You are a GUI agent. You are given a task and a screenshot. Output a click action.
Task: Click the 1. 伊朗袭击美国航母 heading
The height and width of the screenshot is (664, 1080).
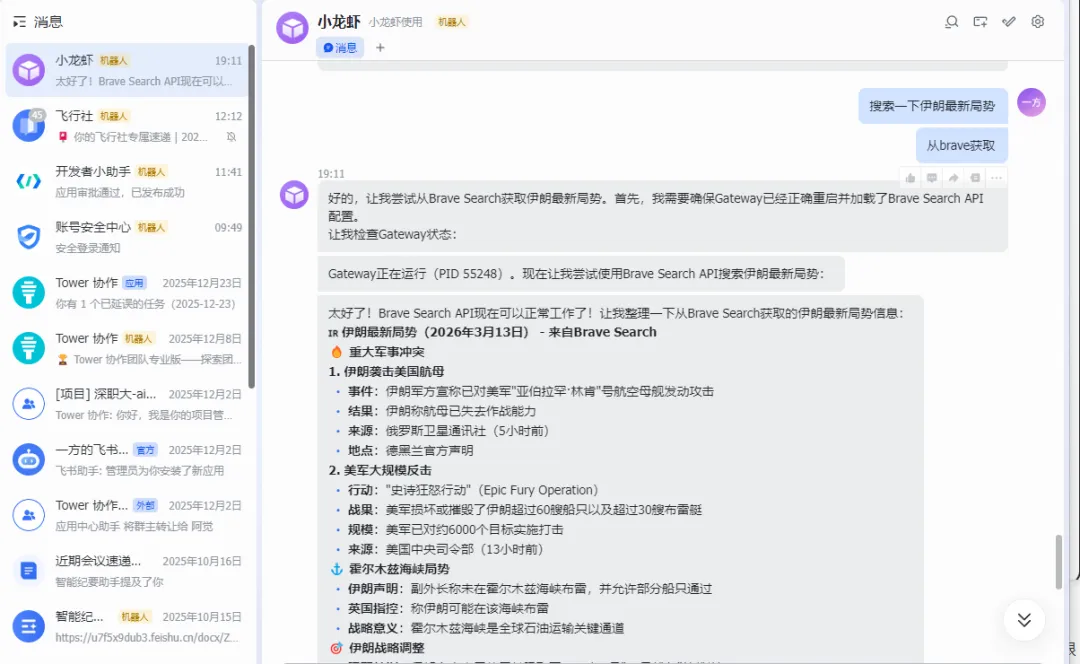386,371
